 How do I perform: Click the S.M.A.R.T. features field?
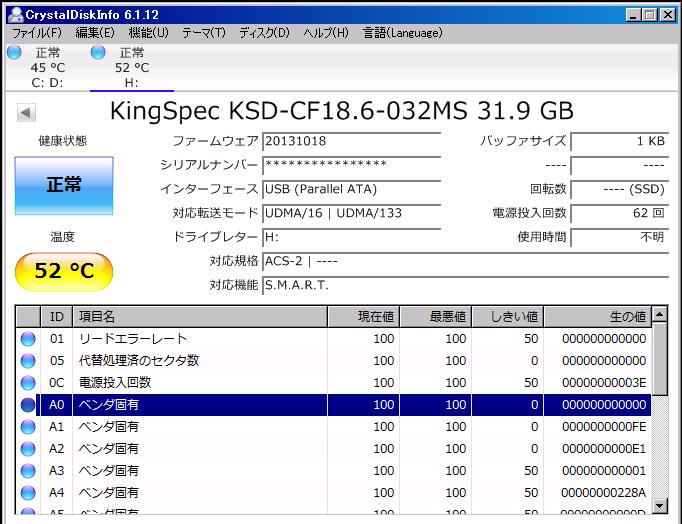click(x=465, y=285)
